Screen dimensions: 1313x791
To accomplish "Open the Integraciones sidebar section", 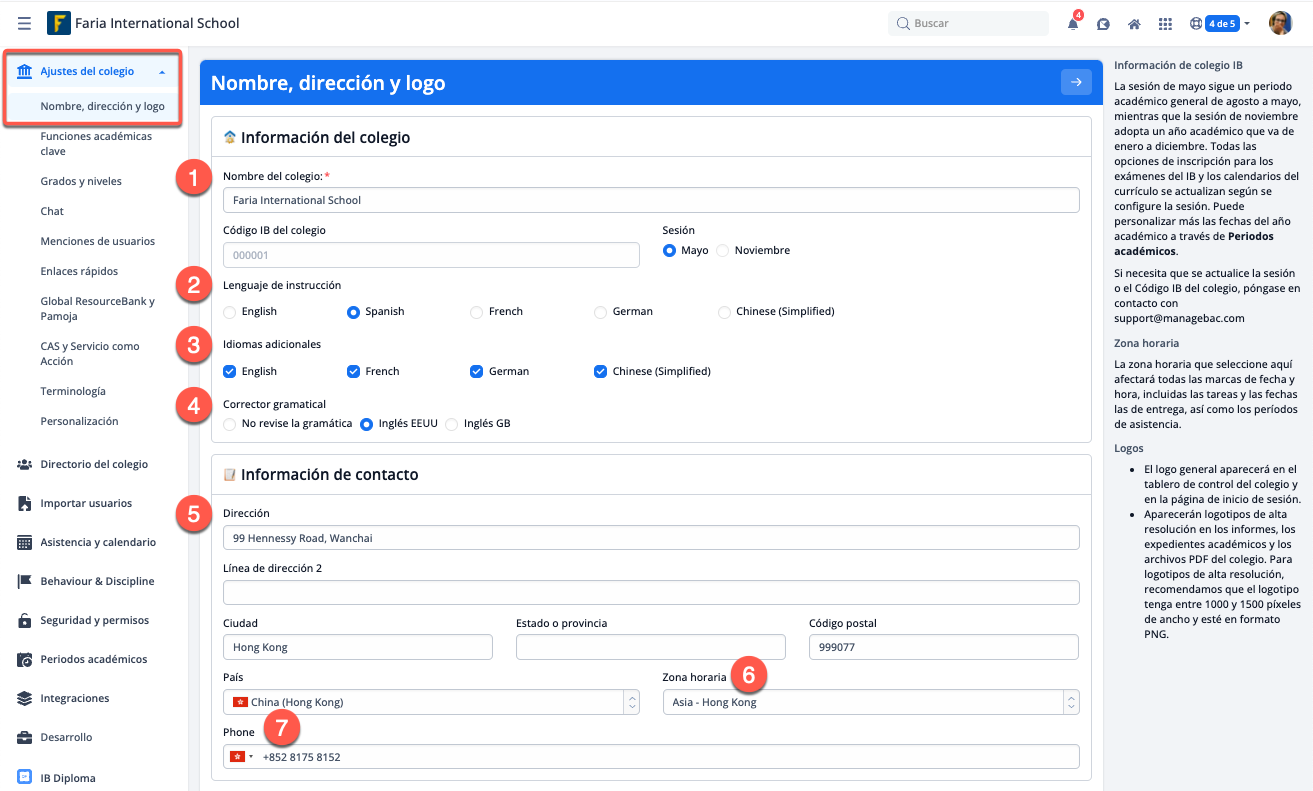I will coord(75,698).
